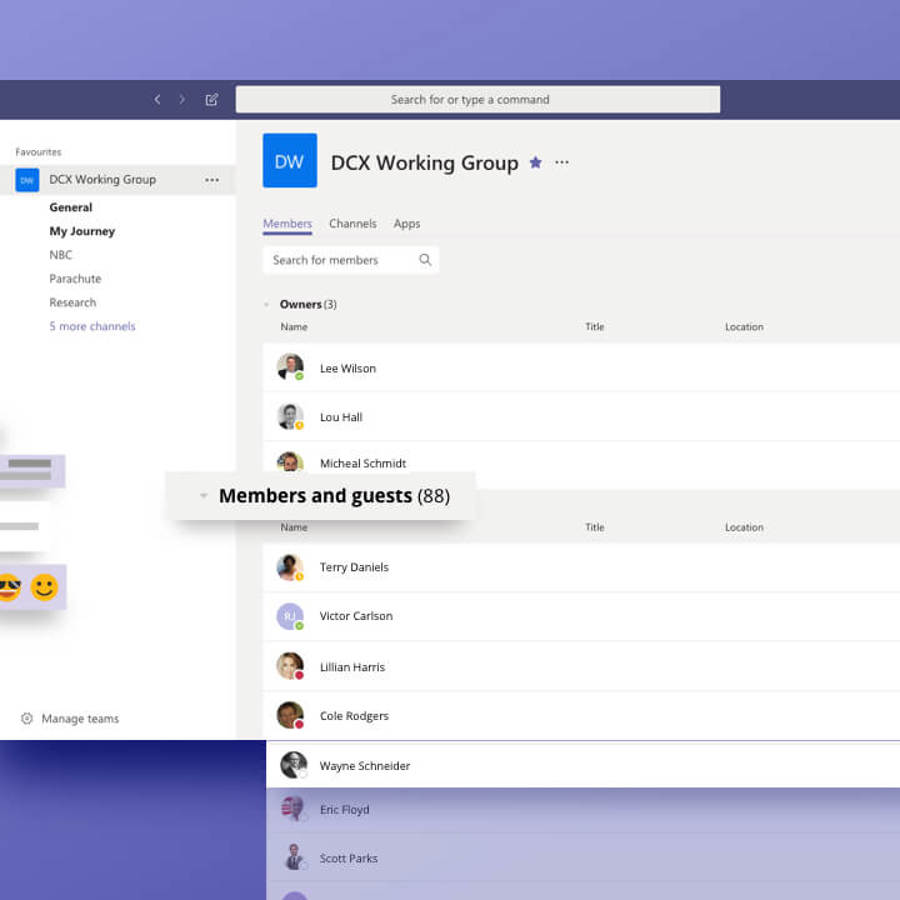Click the DW team avatar tile
900x900 pixels.
[289, 161]
